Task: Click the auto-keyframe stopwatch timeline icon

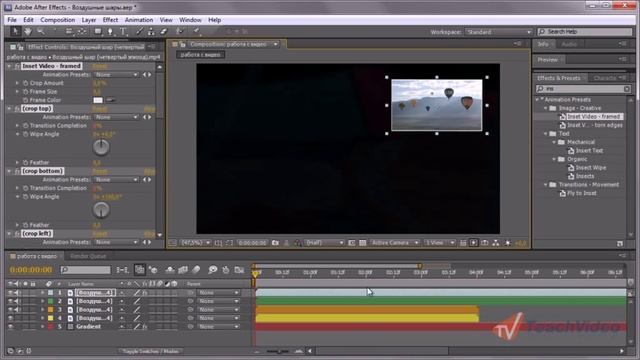Action: 226,270
